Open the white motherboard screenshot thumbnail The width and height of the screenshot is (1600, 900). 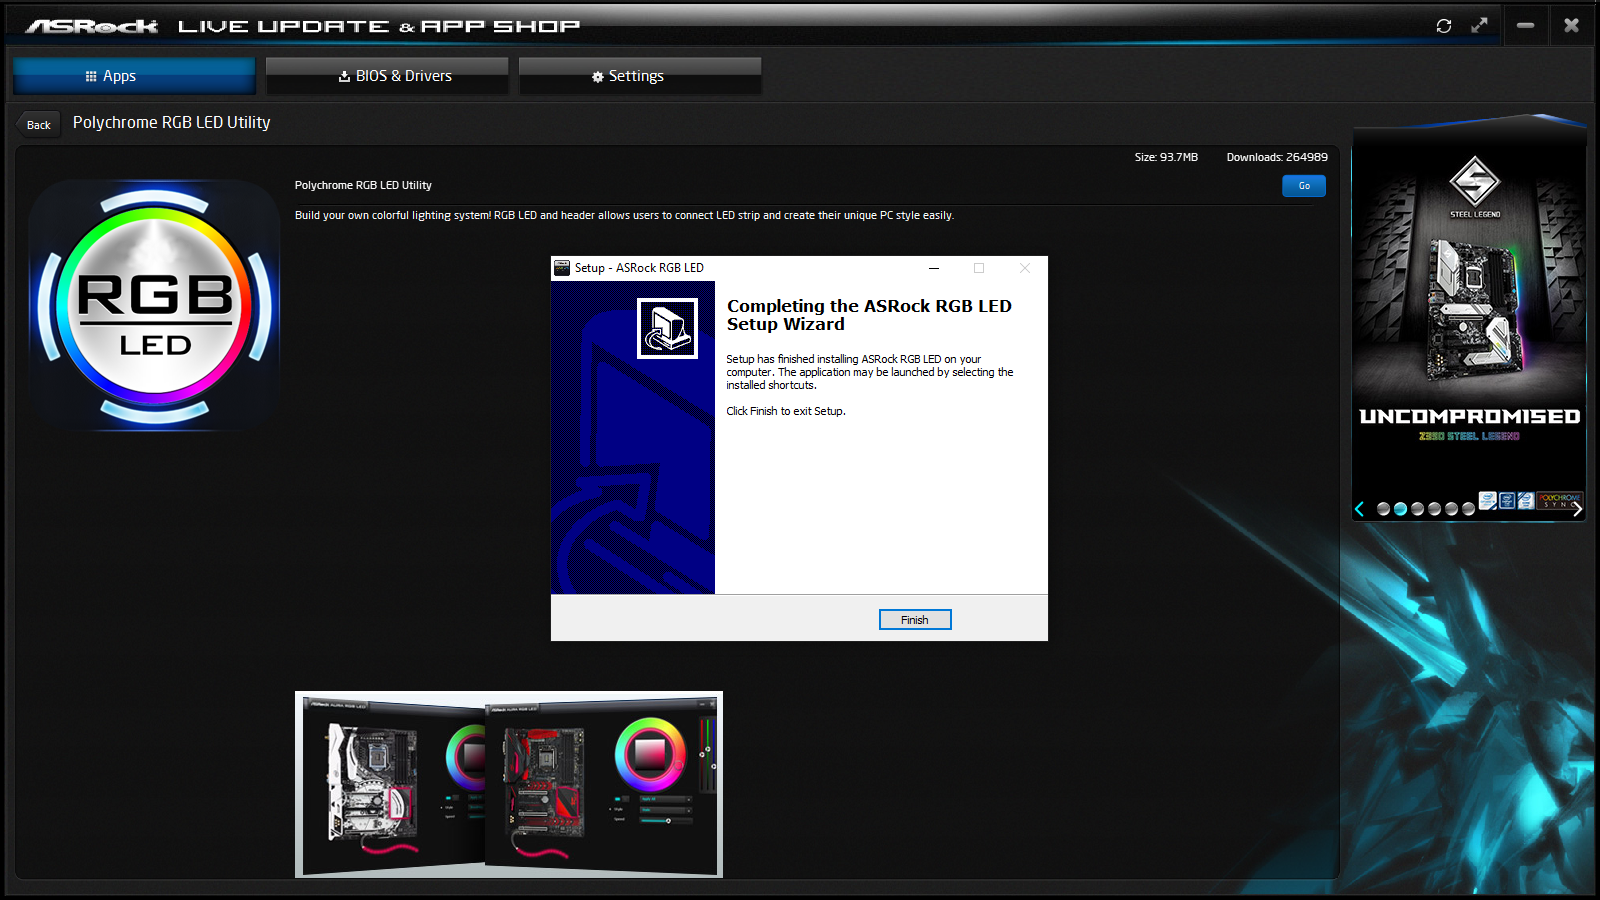(390, 785)
